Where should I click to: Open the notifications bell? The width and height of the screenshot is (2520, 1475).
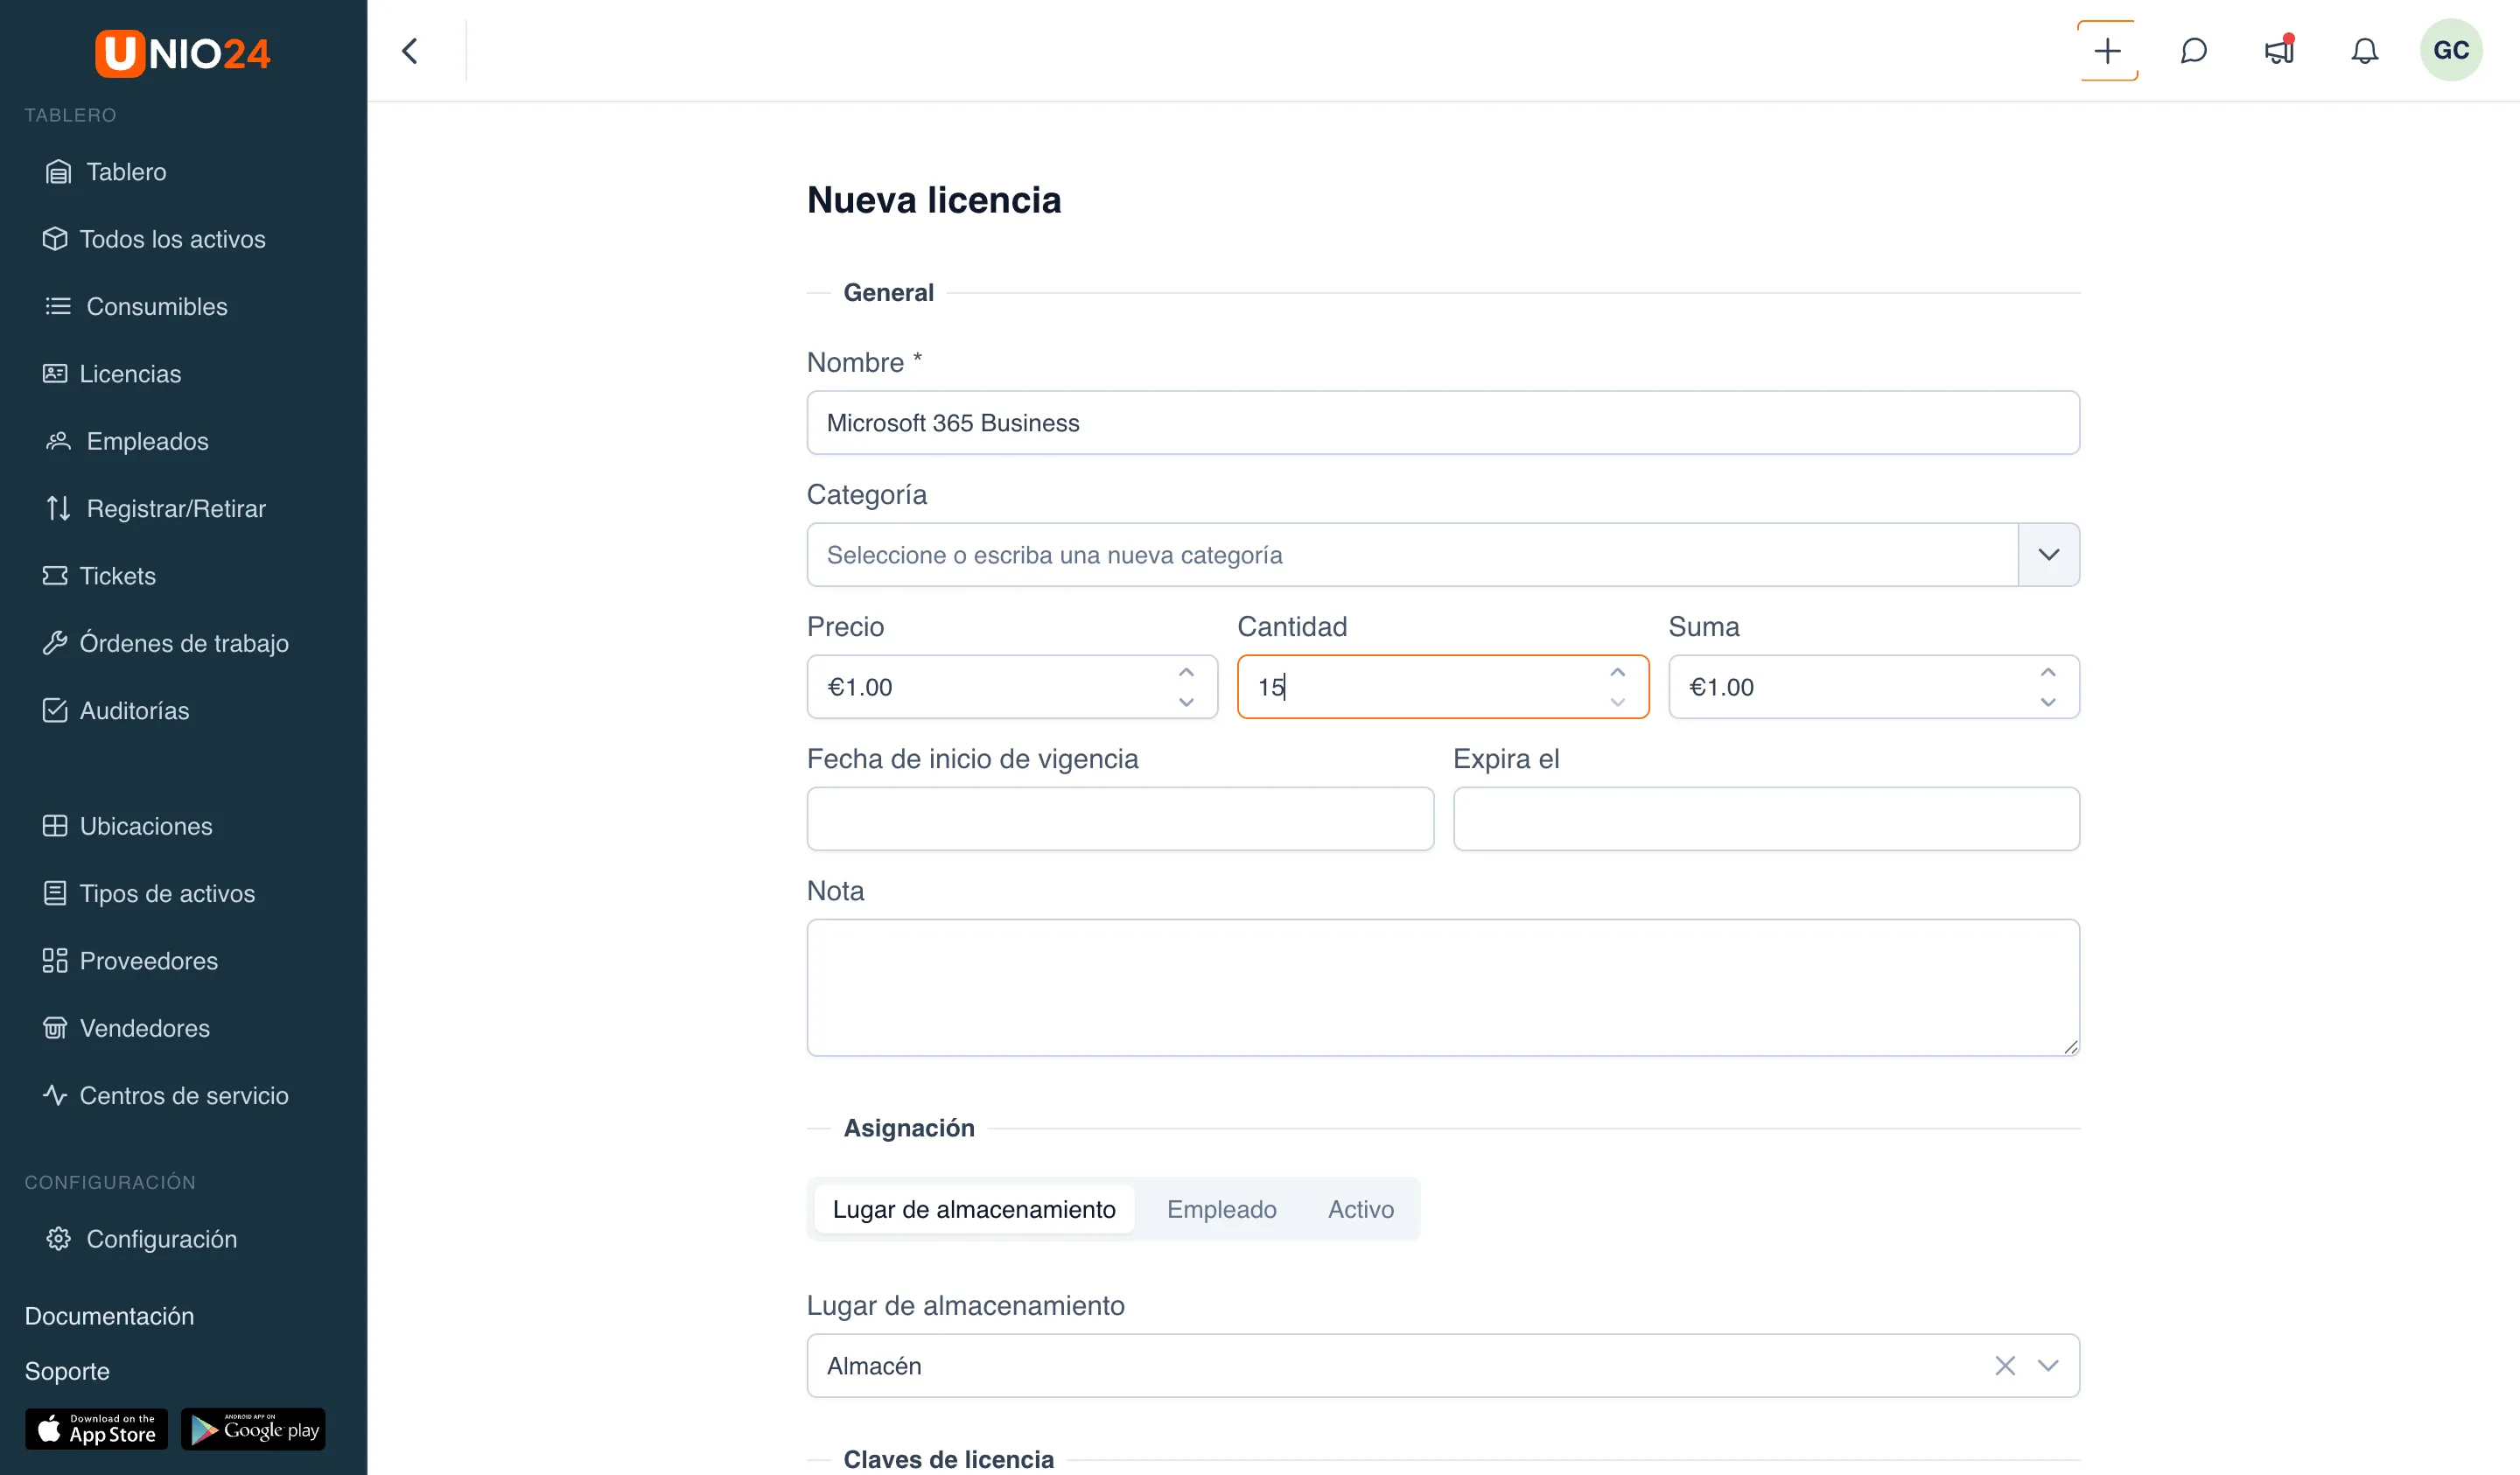2364,51
